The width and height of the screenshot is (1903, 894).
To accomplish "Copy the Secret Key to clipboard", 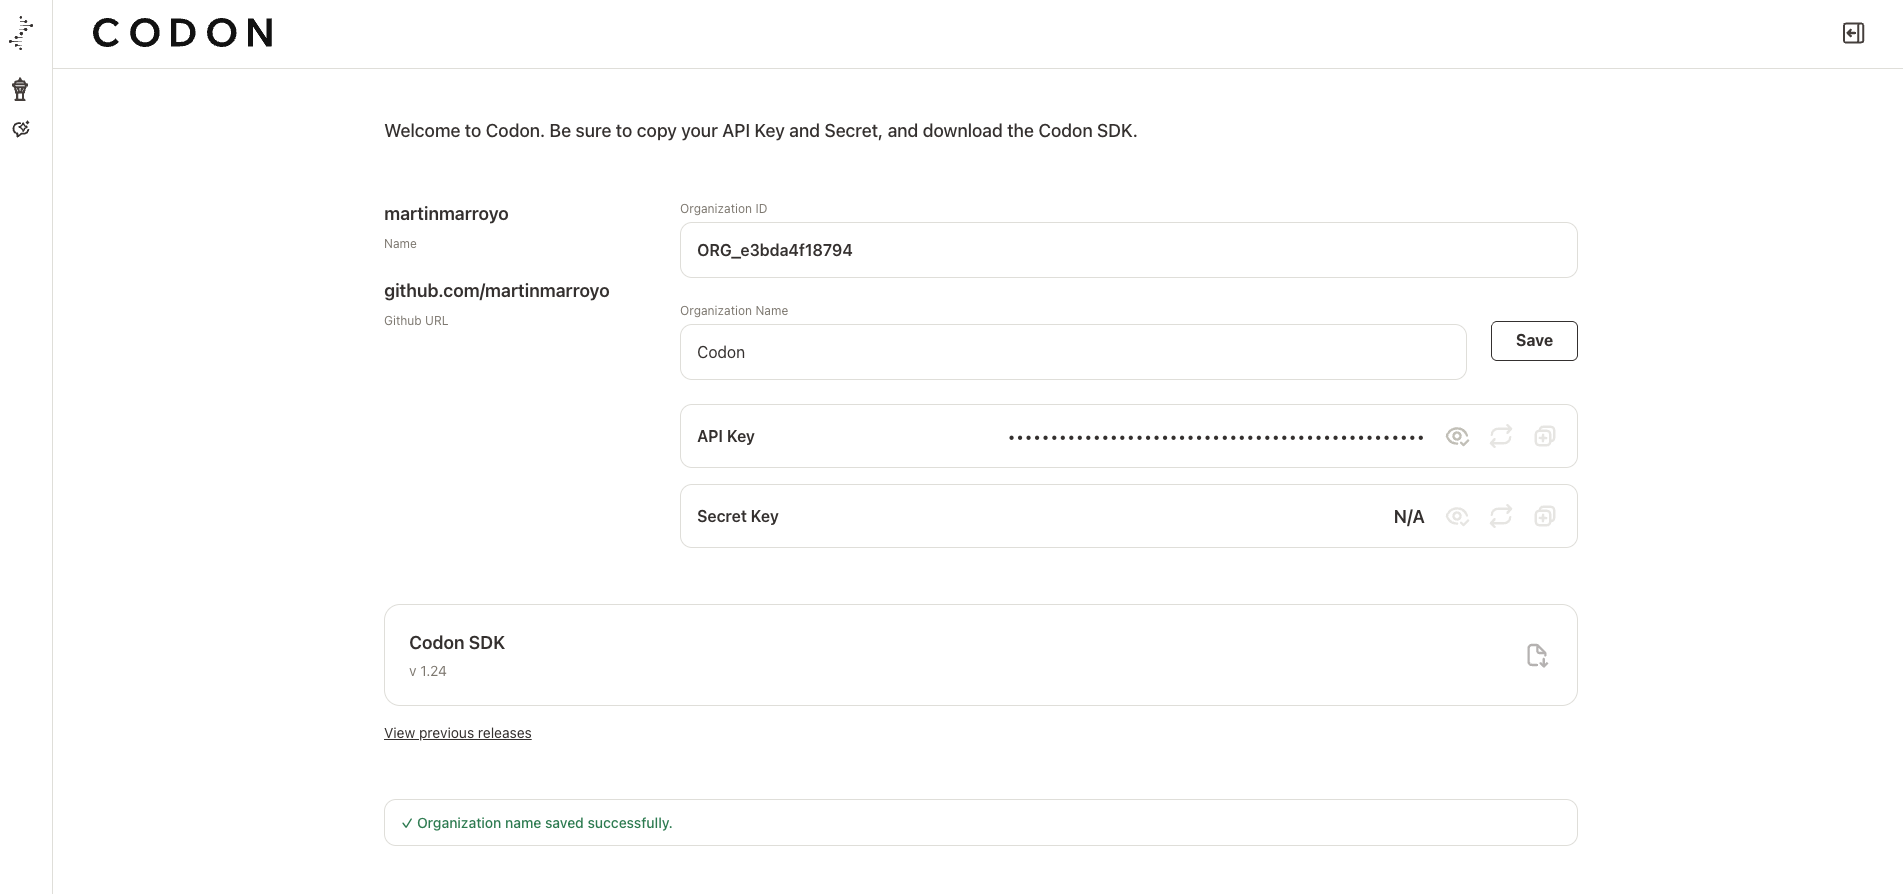I will pyautogui.click(x=1545, y=516).
